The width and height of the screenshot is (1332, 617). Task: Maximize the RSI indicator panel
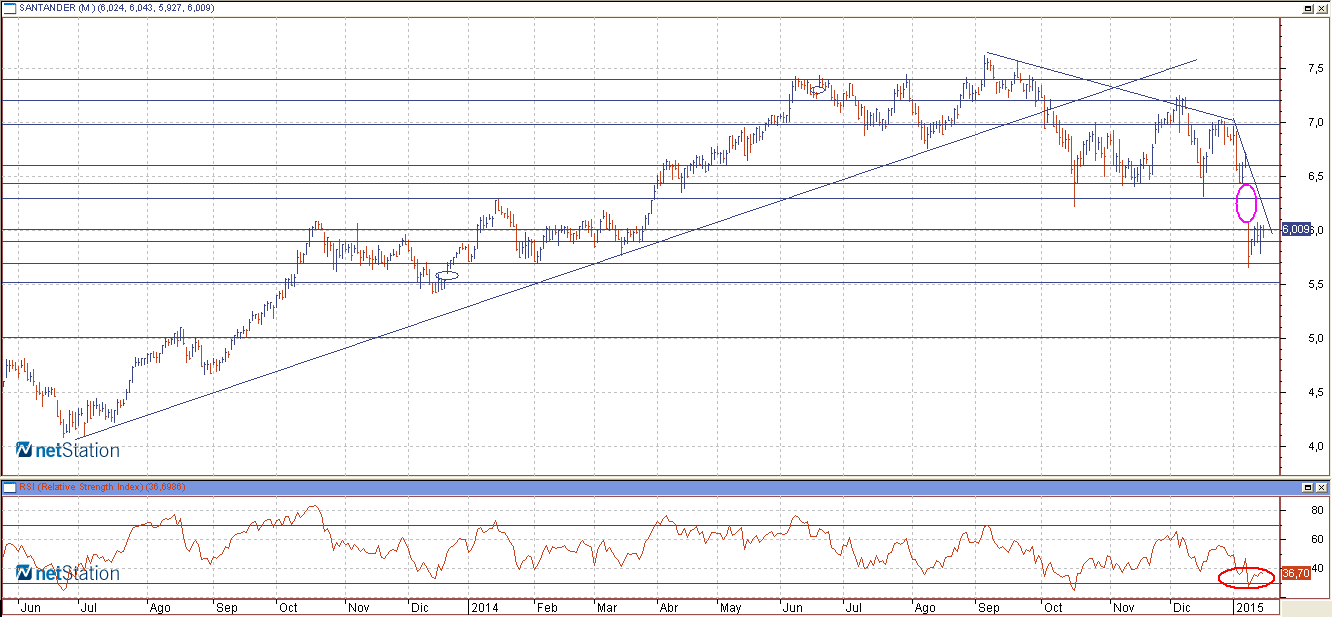[x=1308, y=487]
